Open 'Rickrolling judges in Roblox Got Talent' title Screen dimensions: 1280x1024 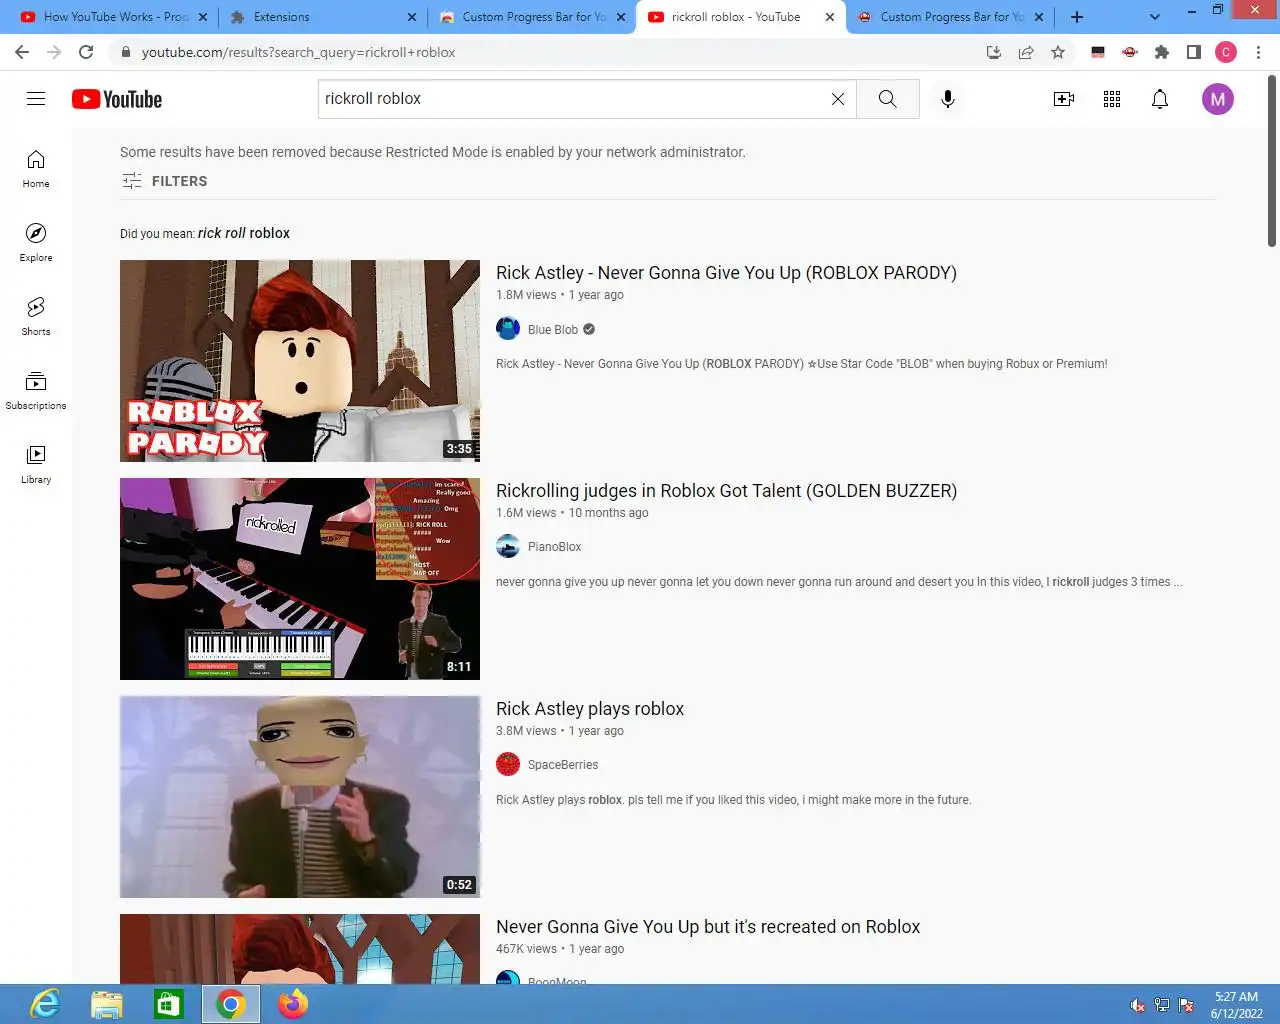pyautogui.click(x=726, y=491)
